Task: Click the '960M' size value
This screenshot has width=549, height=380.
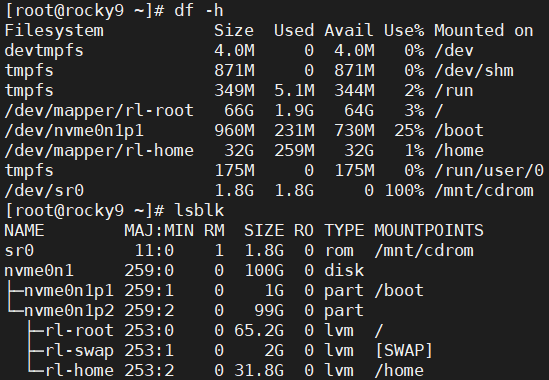Action: (x=234, y=130)
